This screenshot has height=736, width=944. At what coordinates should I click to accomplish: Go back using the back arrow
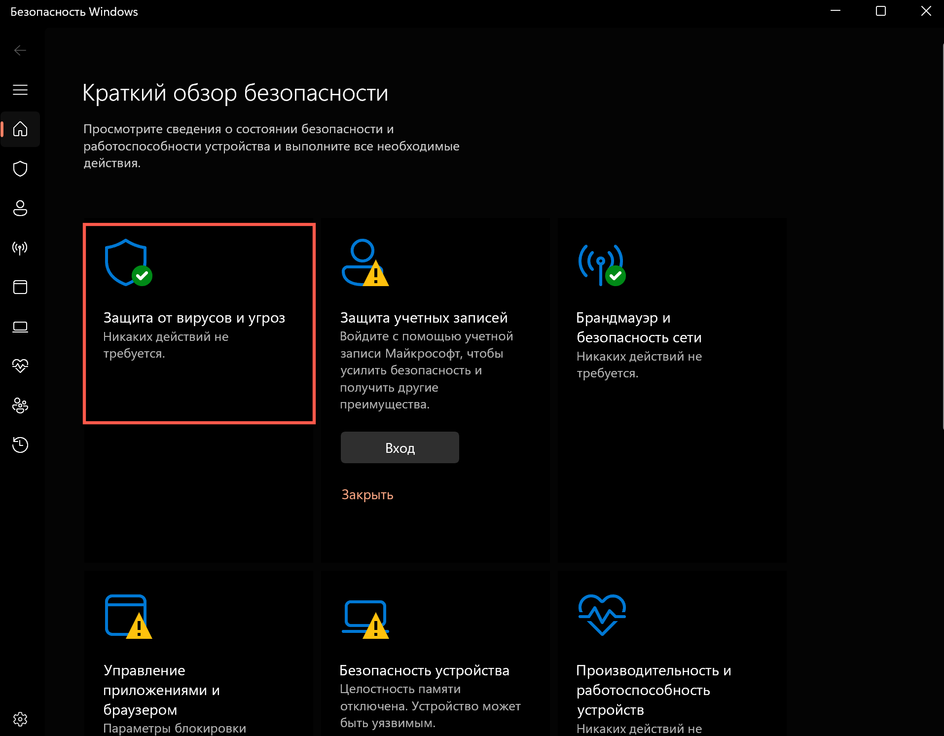coord(20,51)
